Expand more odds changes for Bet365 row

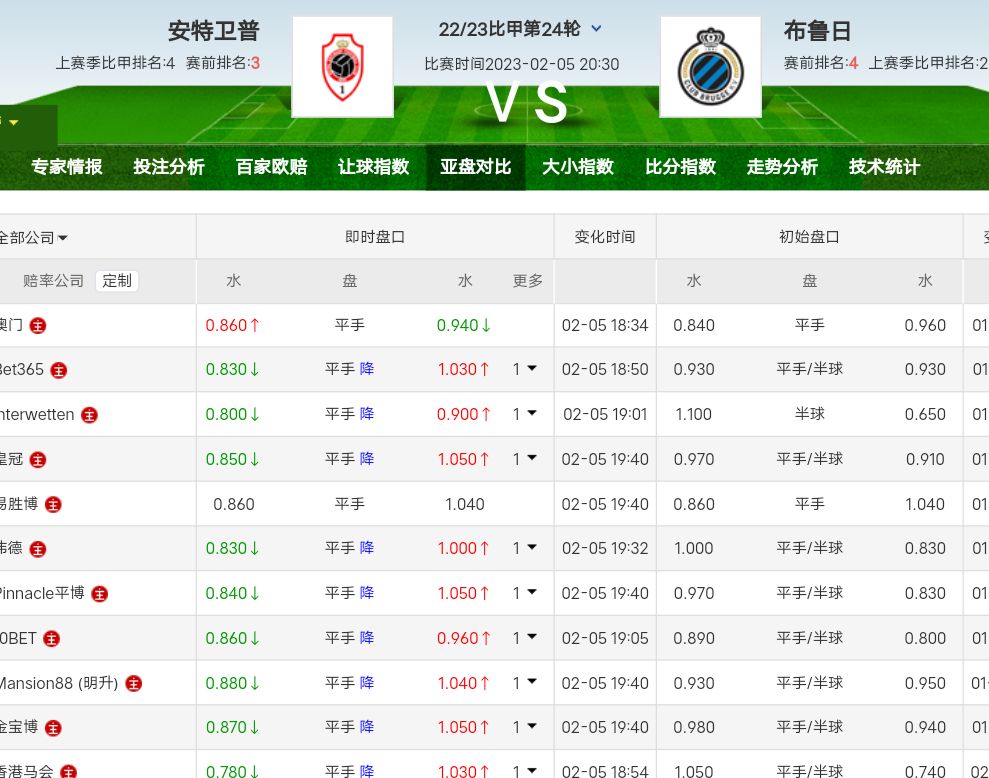click(x=525, y=369)
